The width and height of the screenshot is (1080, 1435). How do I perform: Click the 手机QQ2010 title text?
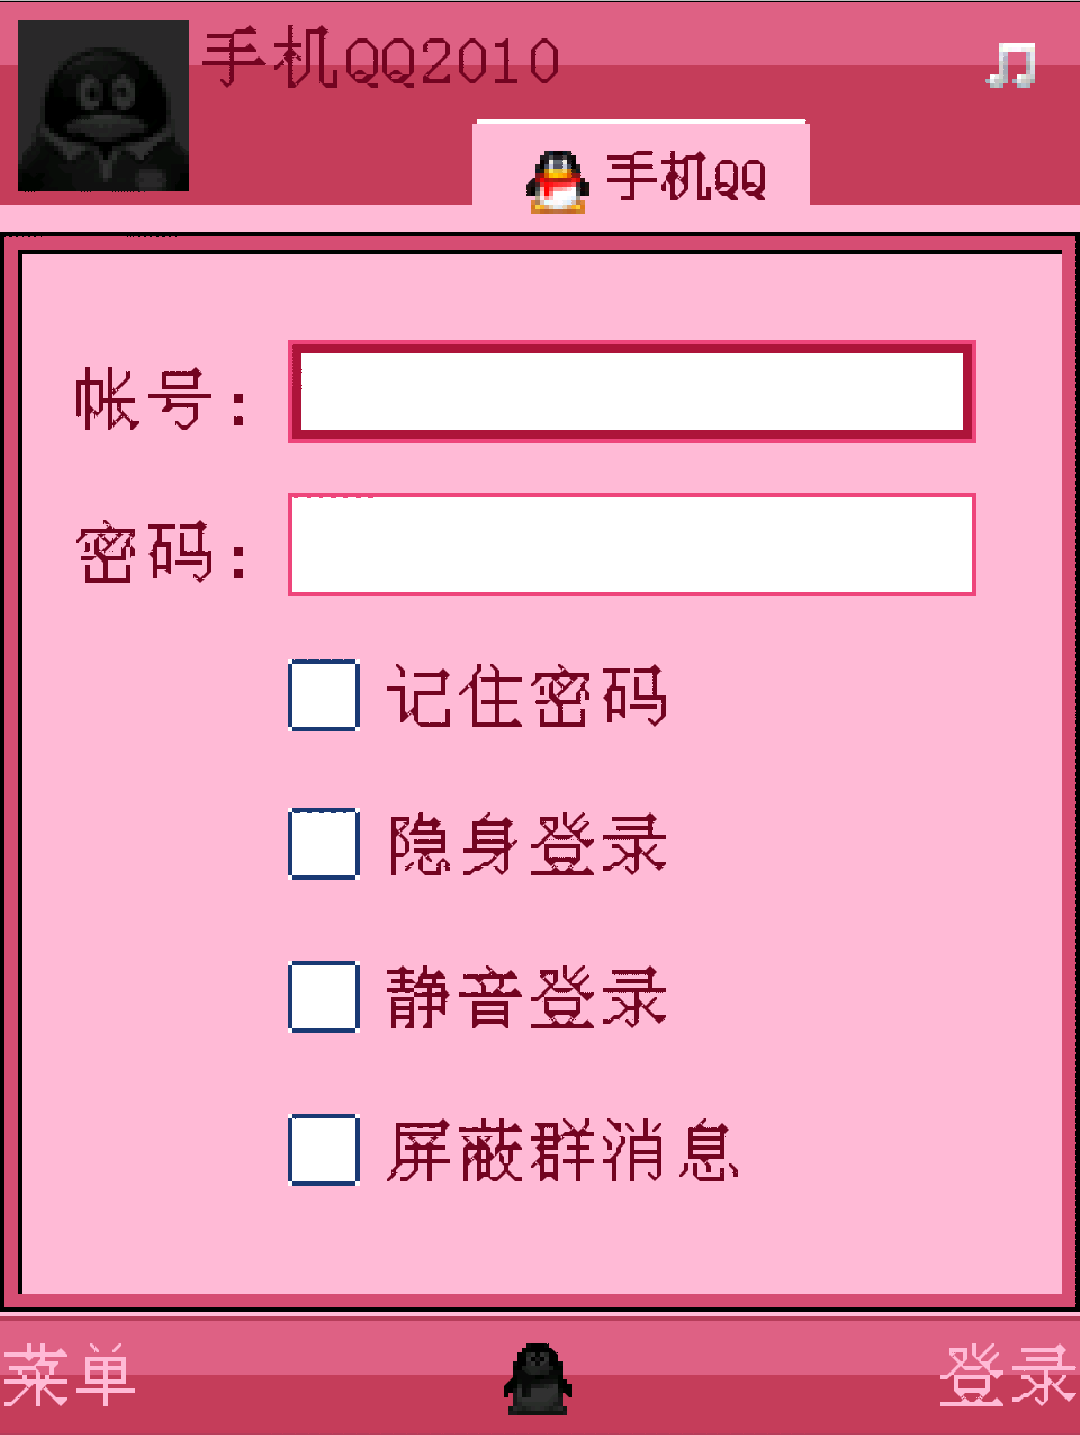pos(381,60)
